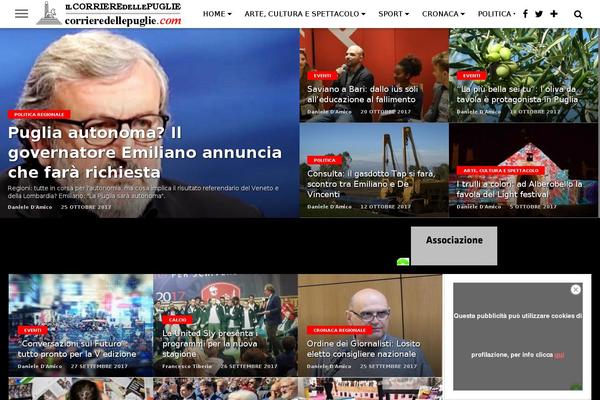
Task: Open the oliva da tavola article
Action: 517,94
